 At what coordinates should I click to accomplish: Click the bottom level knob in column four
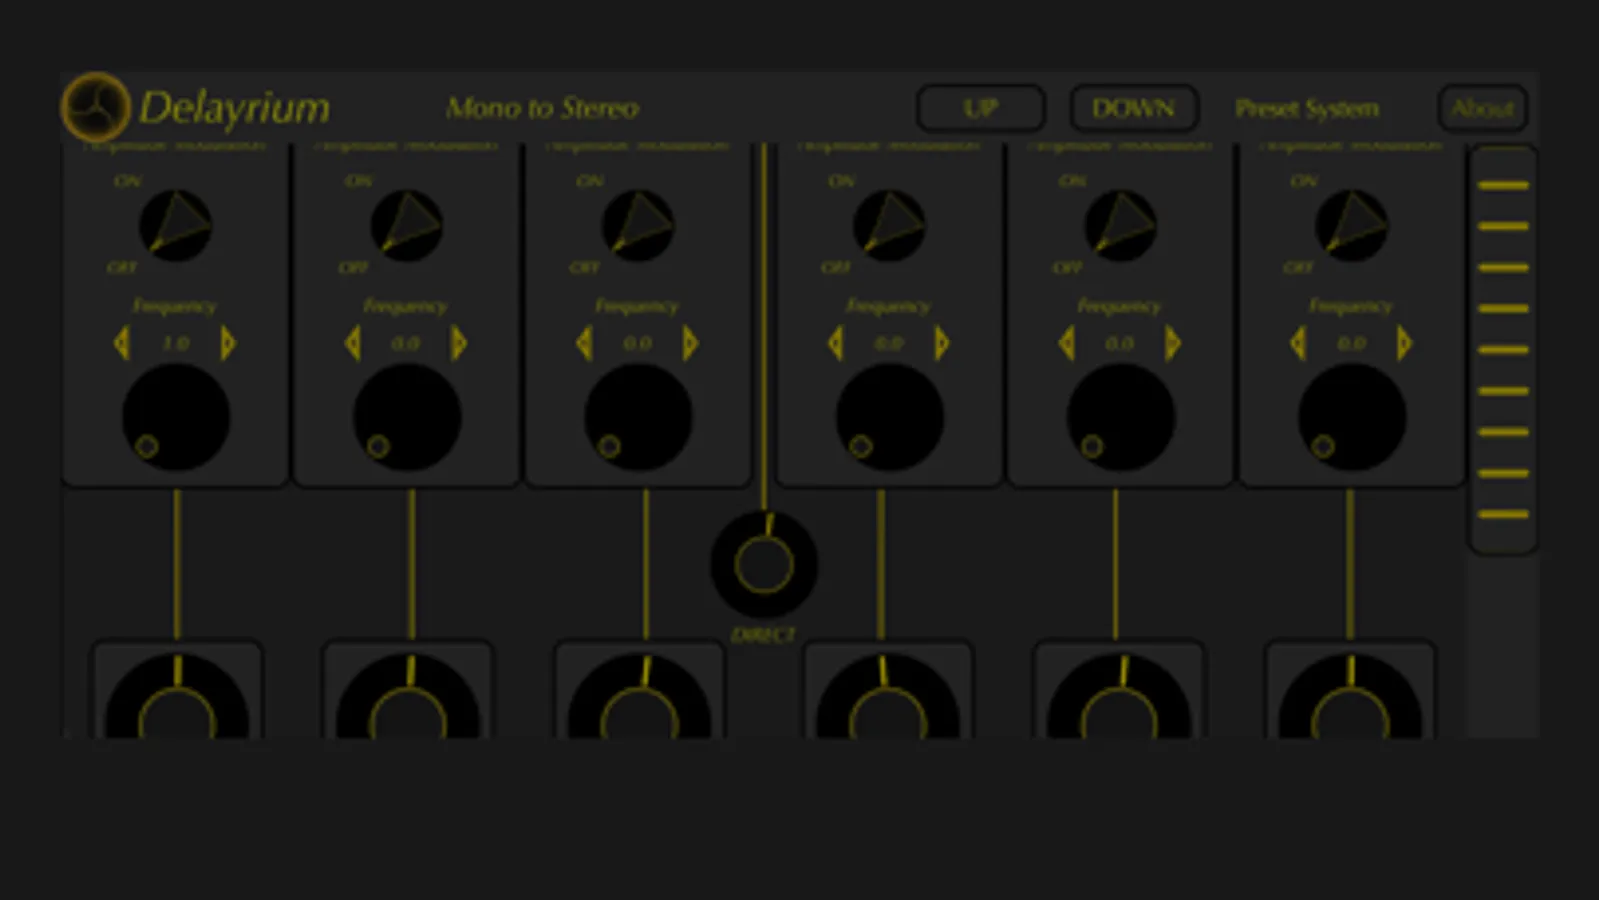(x=888, y=697)
